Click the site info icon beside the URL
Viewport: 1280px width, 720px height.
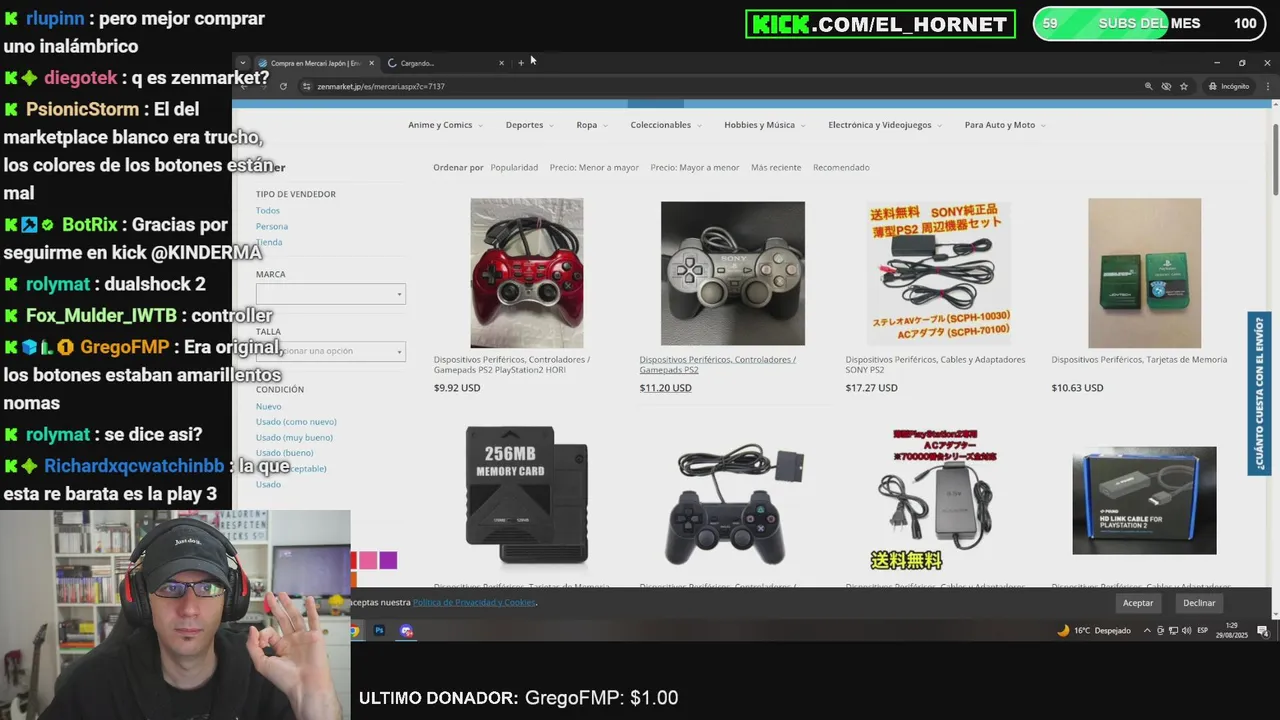(306, 86)
